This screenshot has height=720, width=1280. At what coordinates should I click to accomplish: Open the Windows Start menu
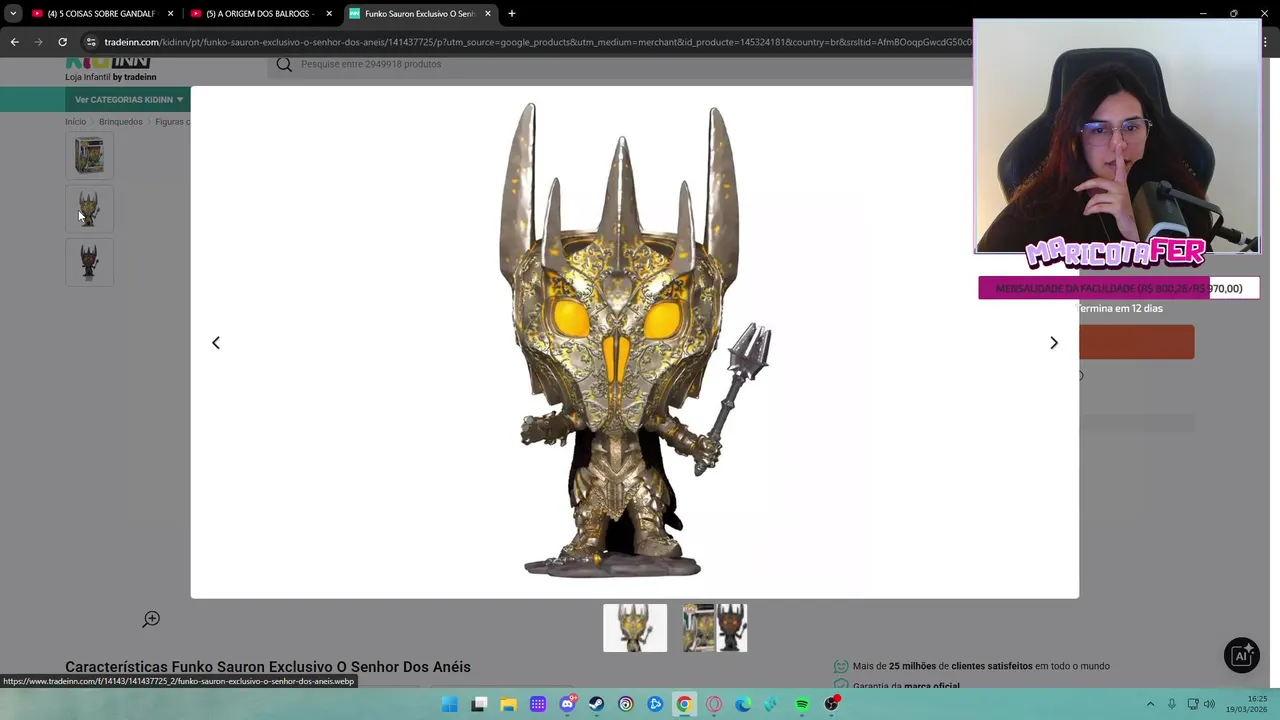450,704
